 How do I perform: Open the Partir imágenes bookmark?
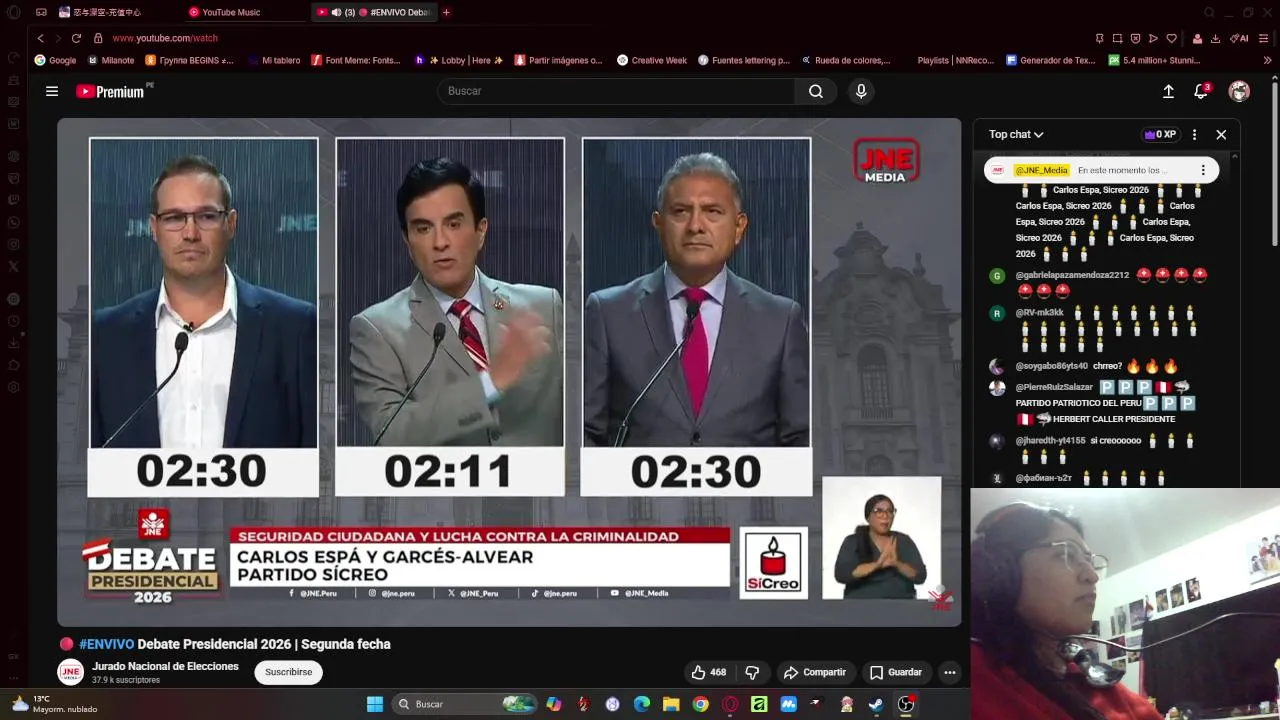[558, 60]
